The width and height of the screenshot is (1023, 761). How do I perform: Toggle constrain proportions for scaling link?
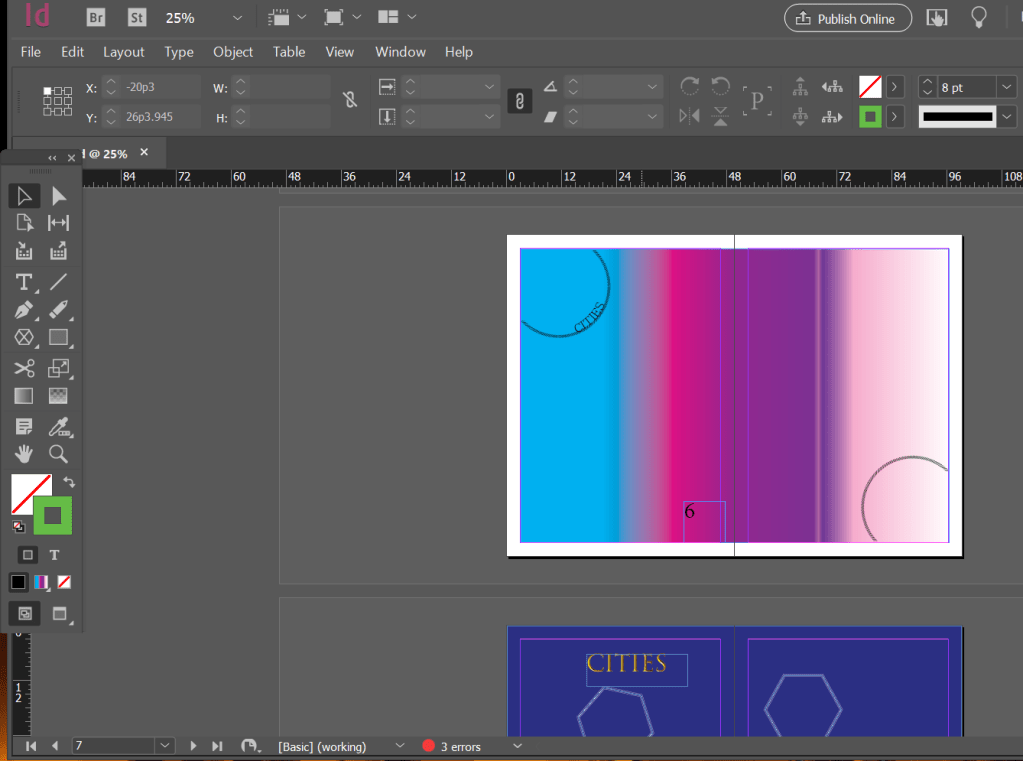[x=519, y=101]
